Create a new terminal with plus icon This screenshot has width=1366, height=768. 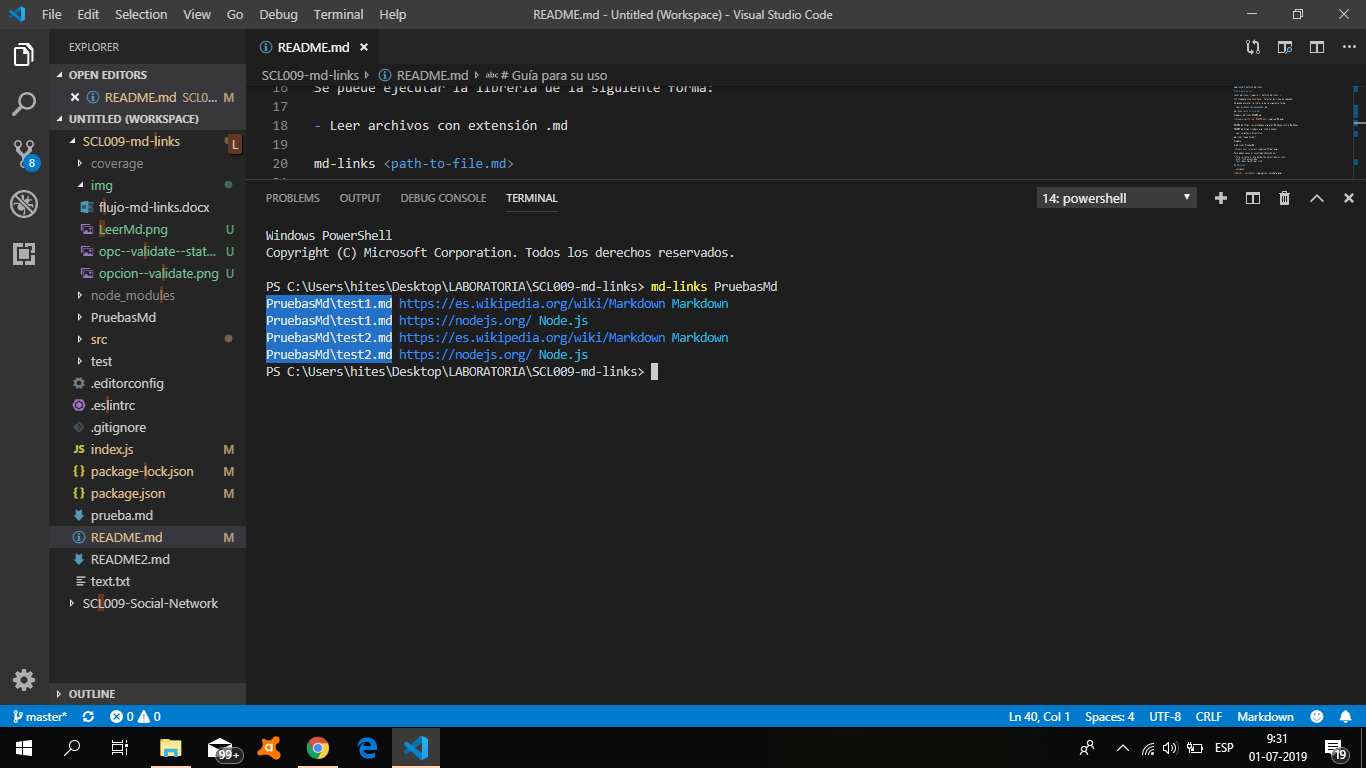(1220, 198)
